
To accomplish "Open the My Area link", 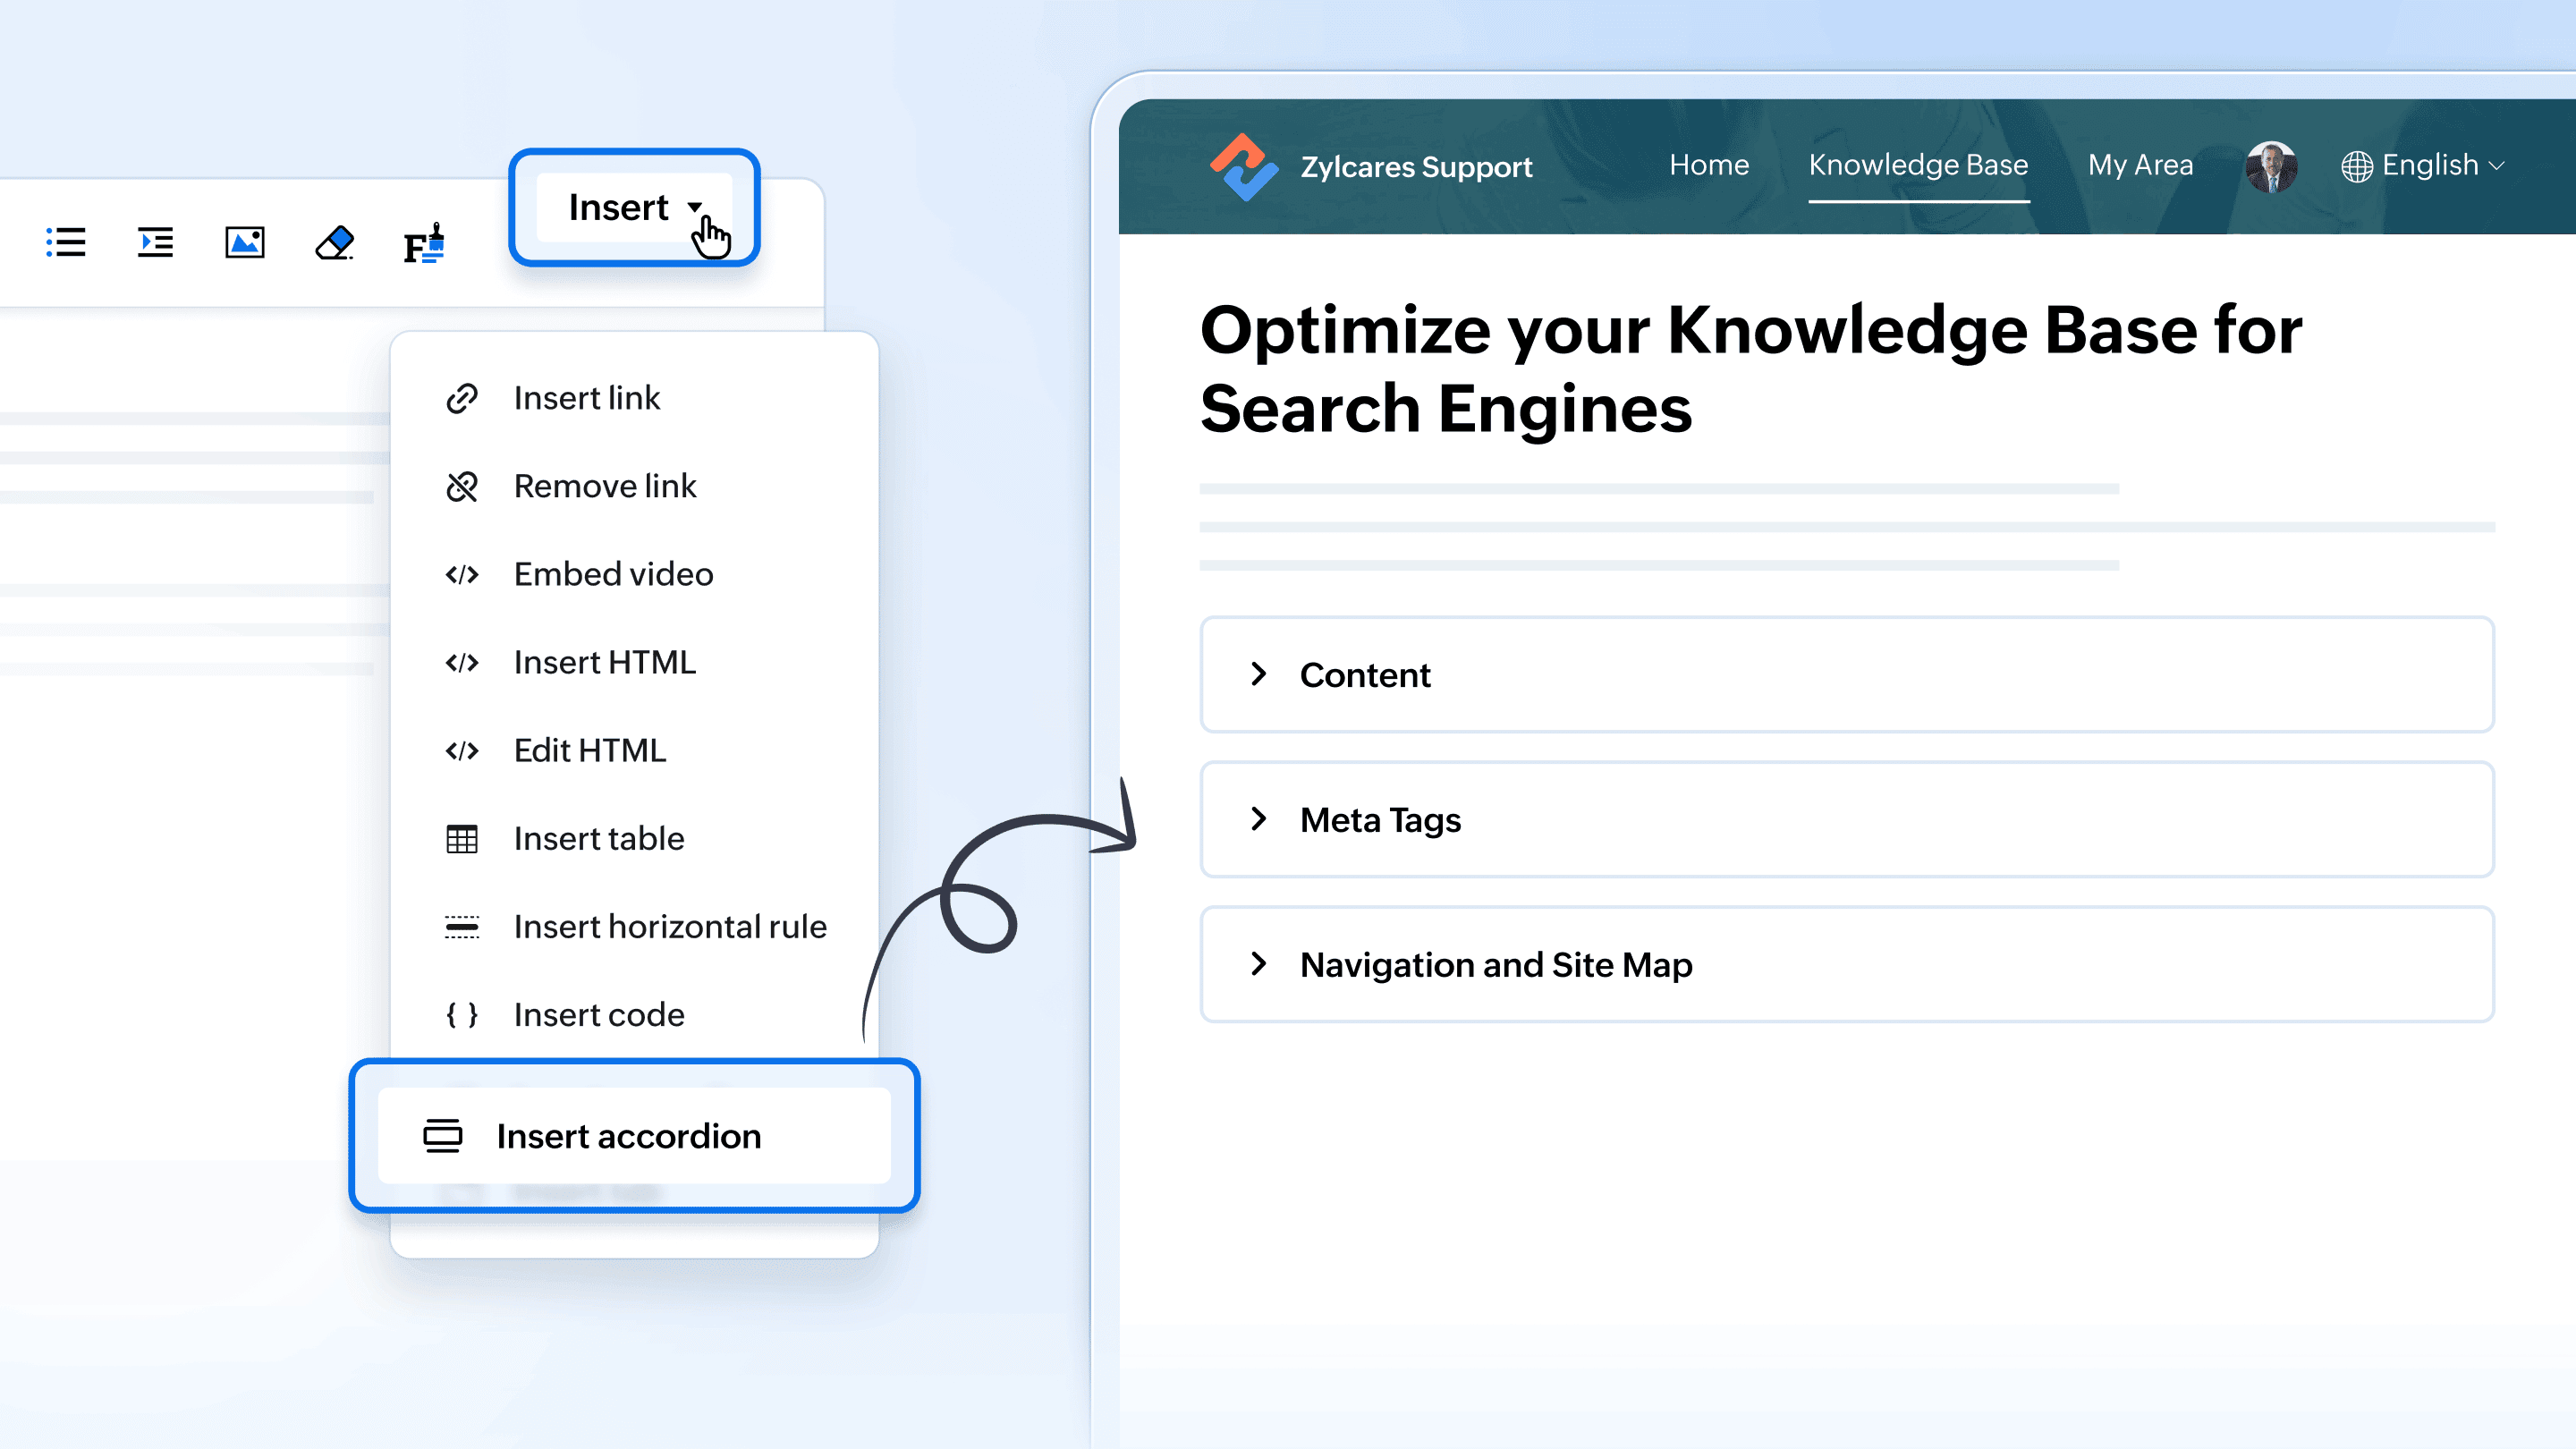I will click(x=2140, y=165).
